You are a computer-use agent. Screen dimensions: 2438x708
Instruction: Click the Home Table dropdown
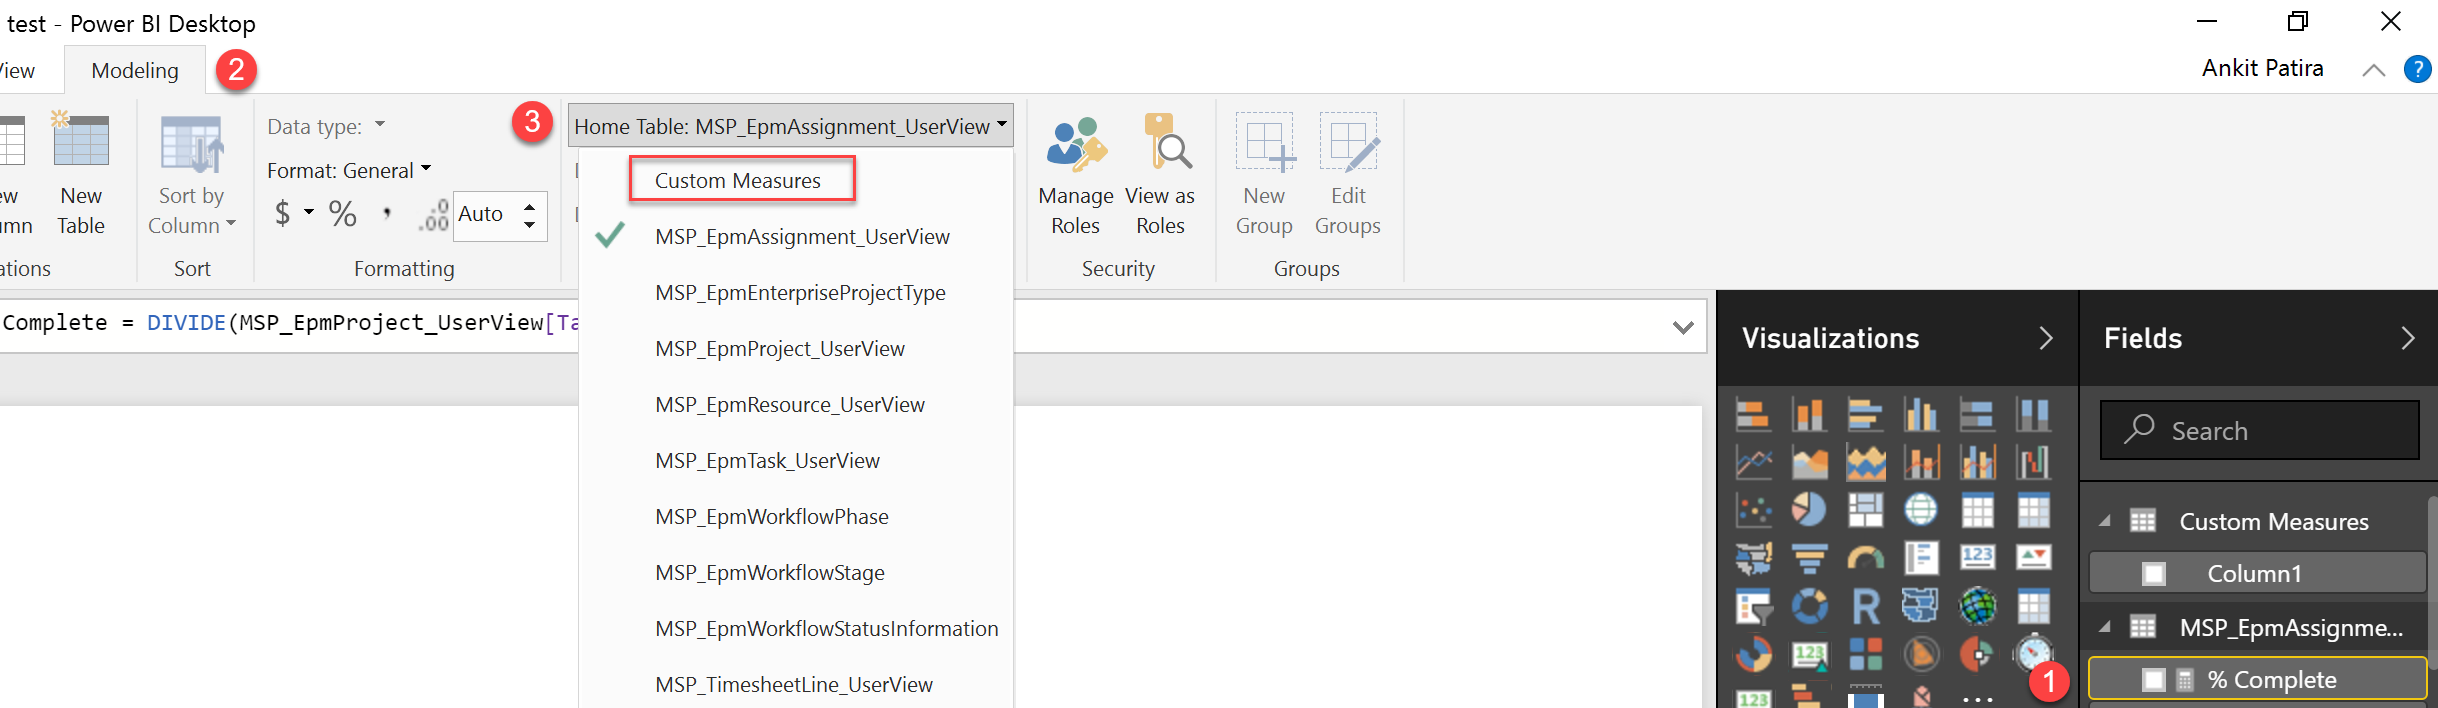coord(790,126)
